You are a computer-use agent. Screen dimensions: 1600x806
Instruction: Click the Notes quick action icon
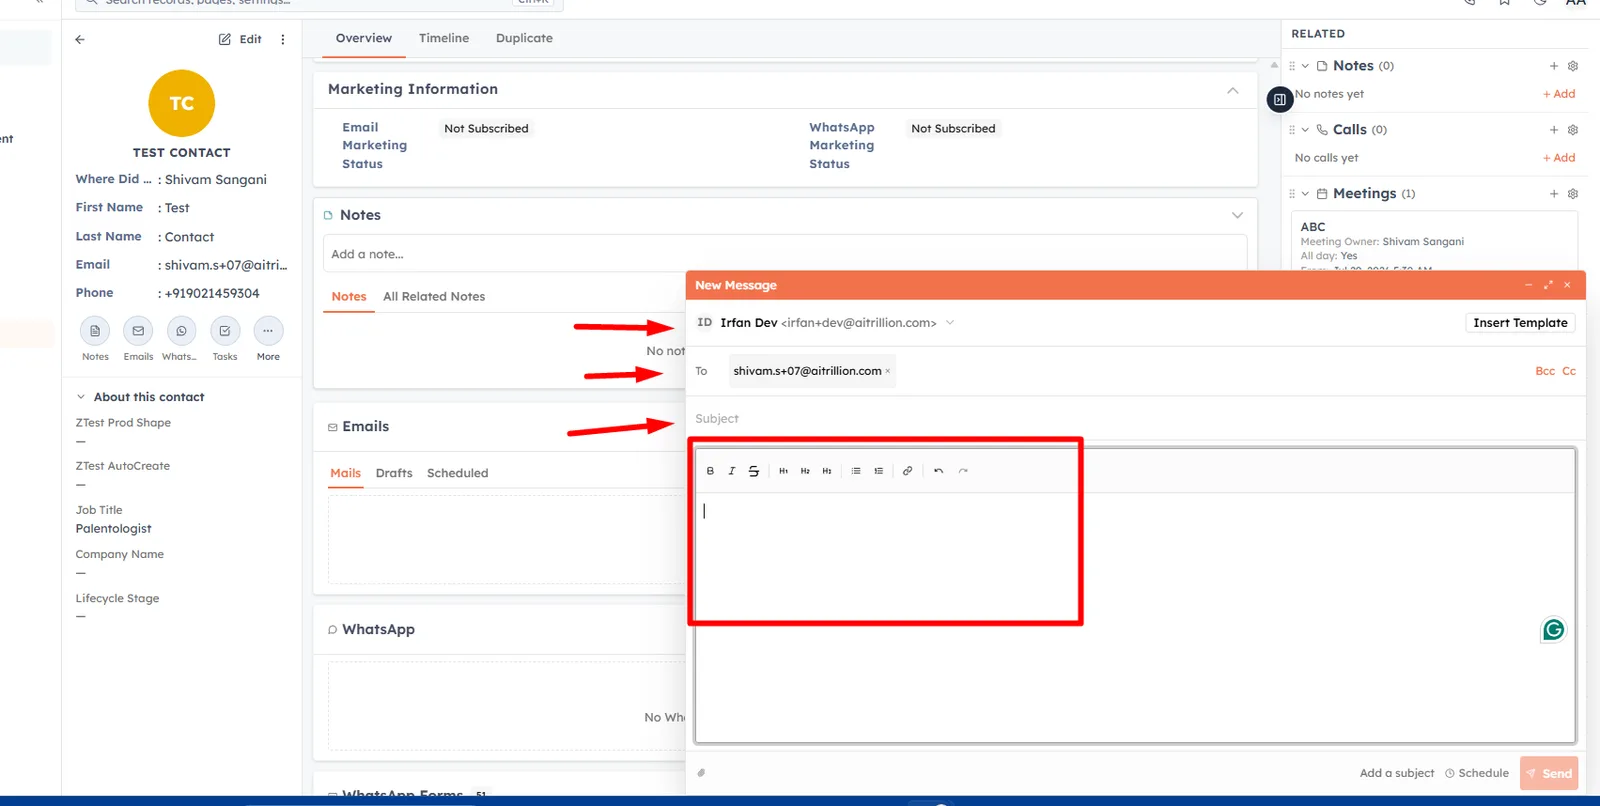pyautogui.click(x=95, y=331)
